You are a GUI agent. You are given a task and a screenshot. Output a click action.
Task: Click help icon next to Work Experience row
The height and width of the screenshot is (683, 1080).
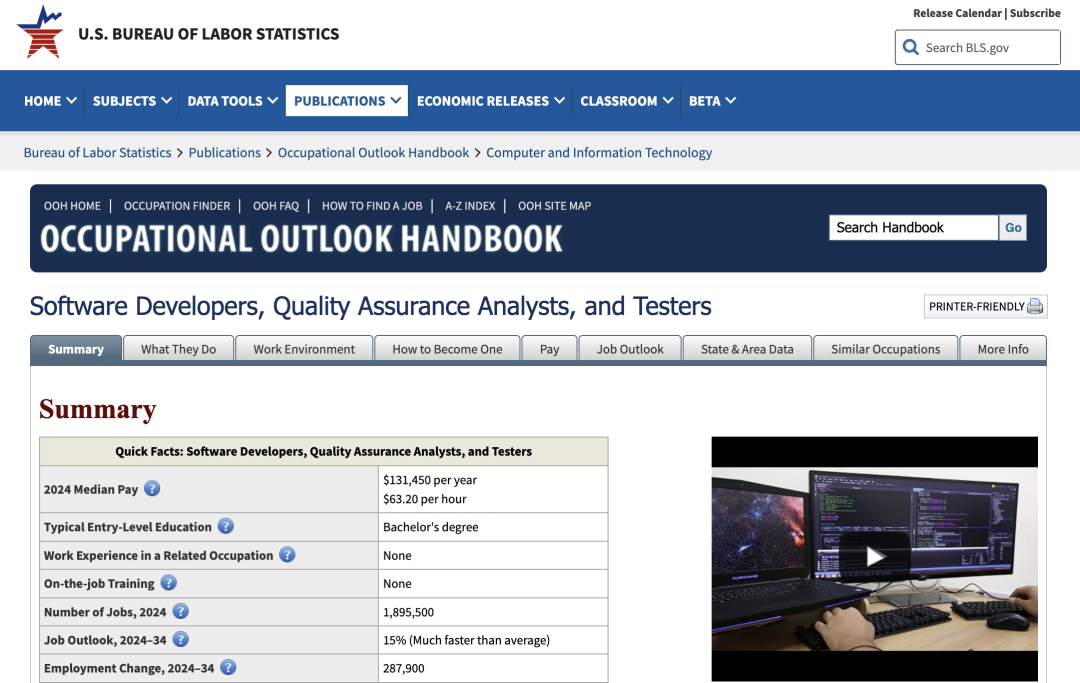(x=287, y=555)
